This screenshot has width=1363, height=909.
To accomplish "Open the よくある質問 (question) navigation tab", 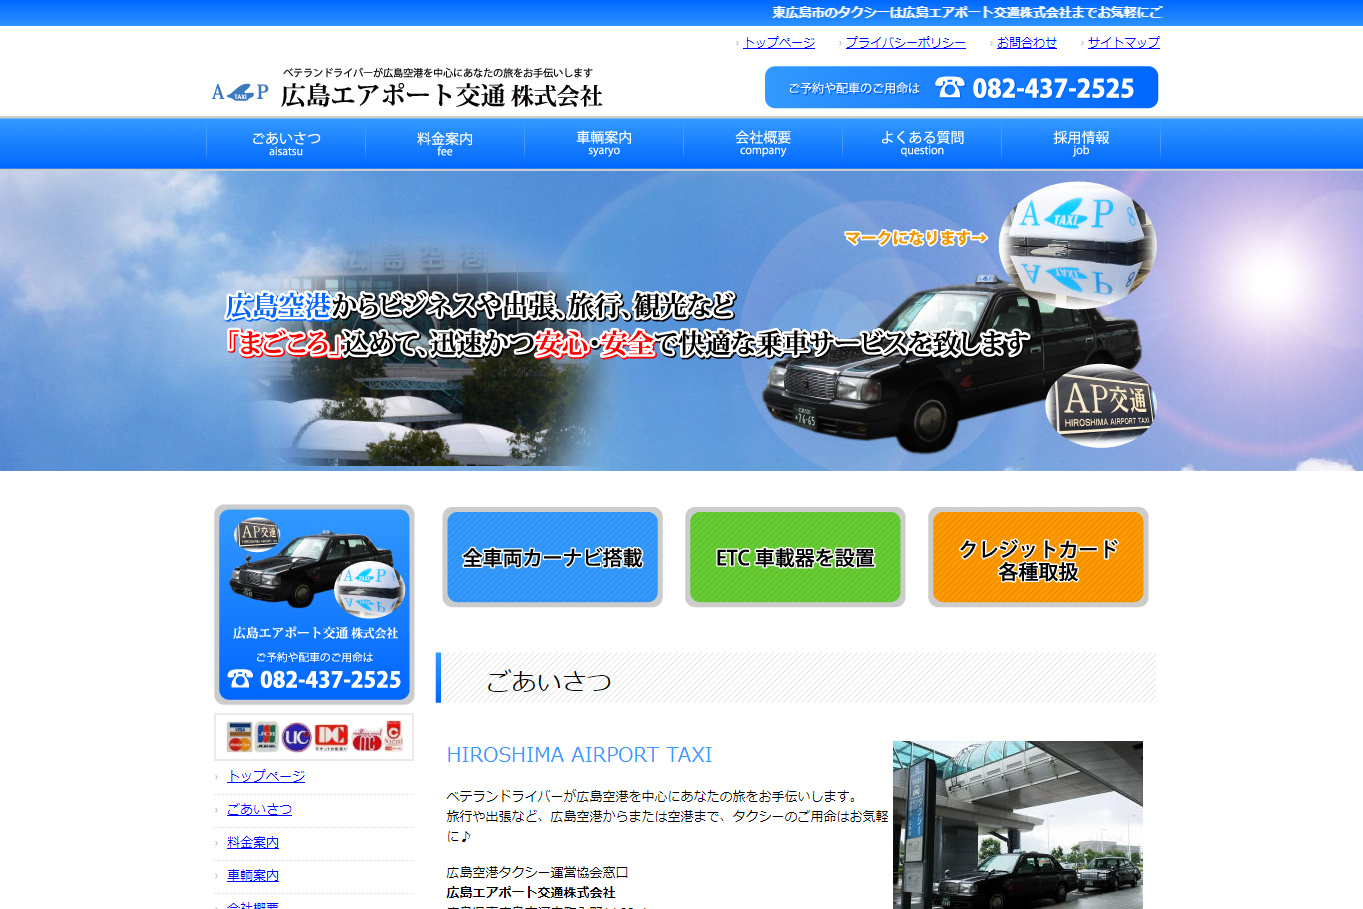I will (x=922, y=143).
